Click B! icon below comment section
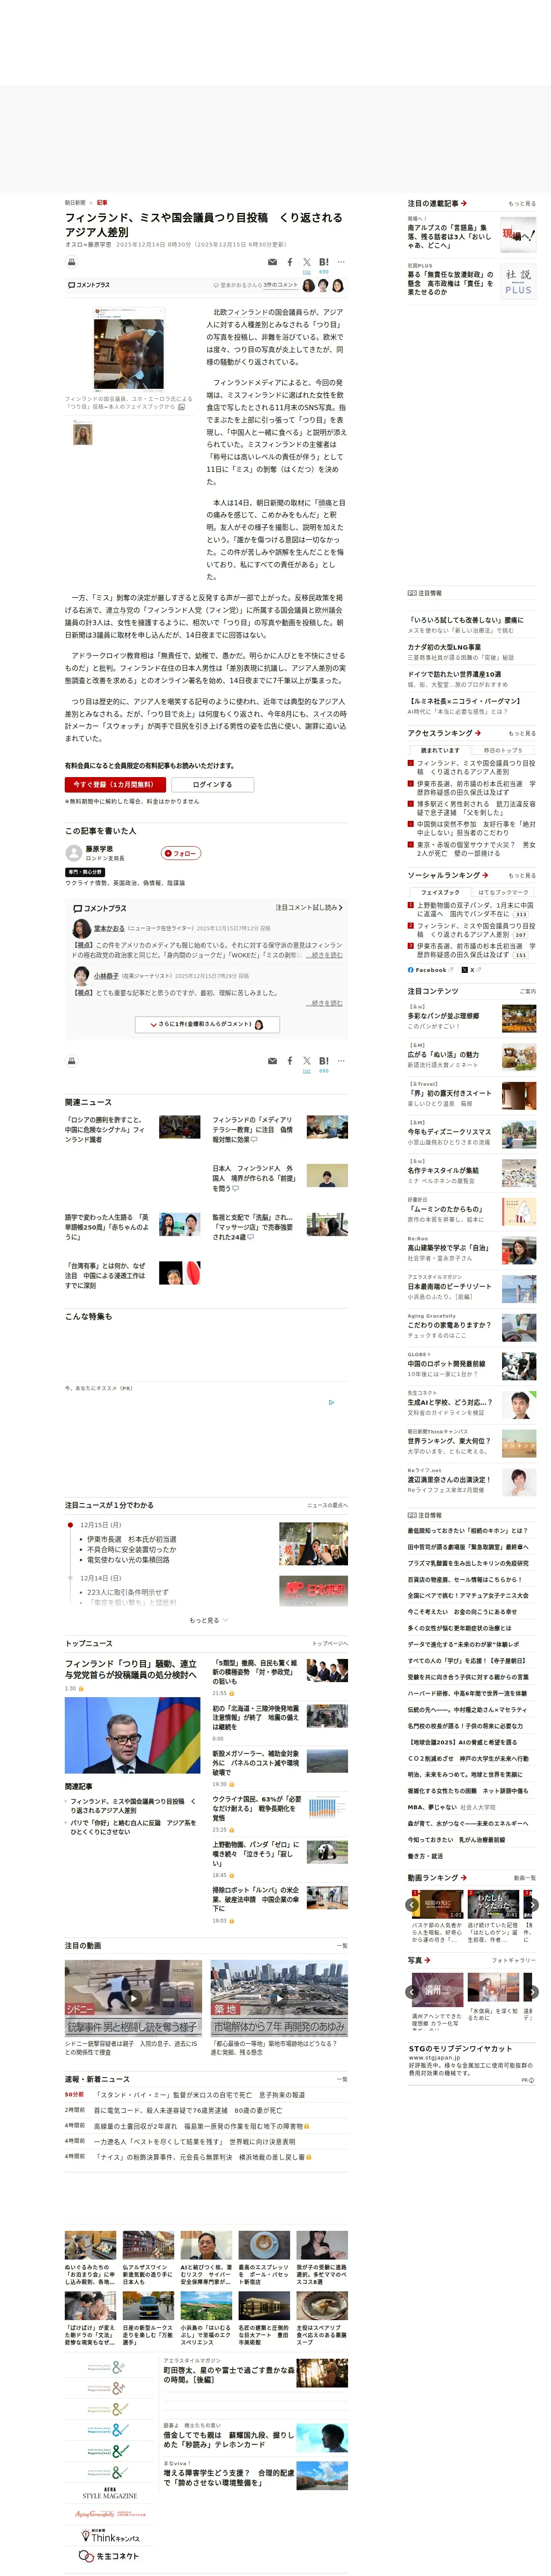551x2576 pixels. pos(324,1060)
